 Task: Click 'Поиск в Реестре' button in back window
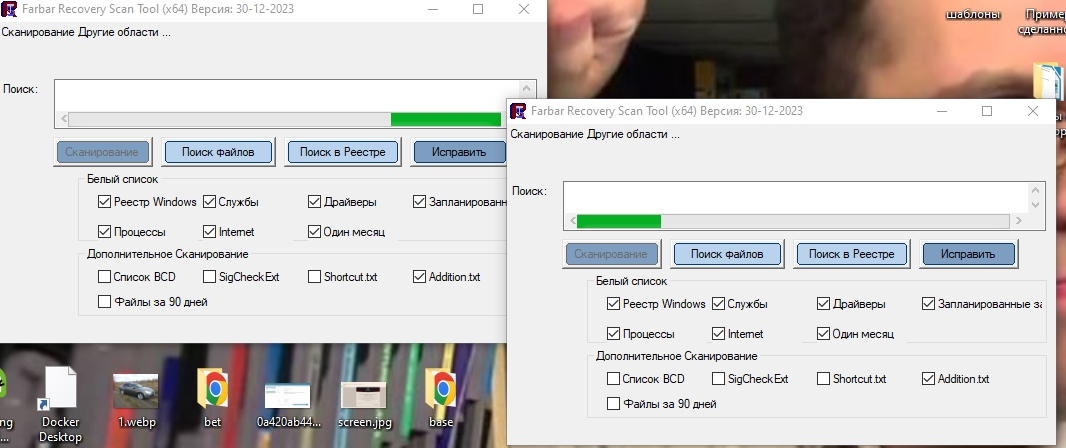343,152
